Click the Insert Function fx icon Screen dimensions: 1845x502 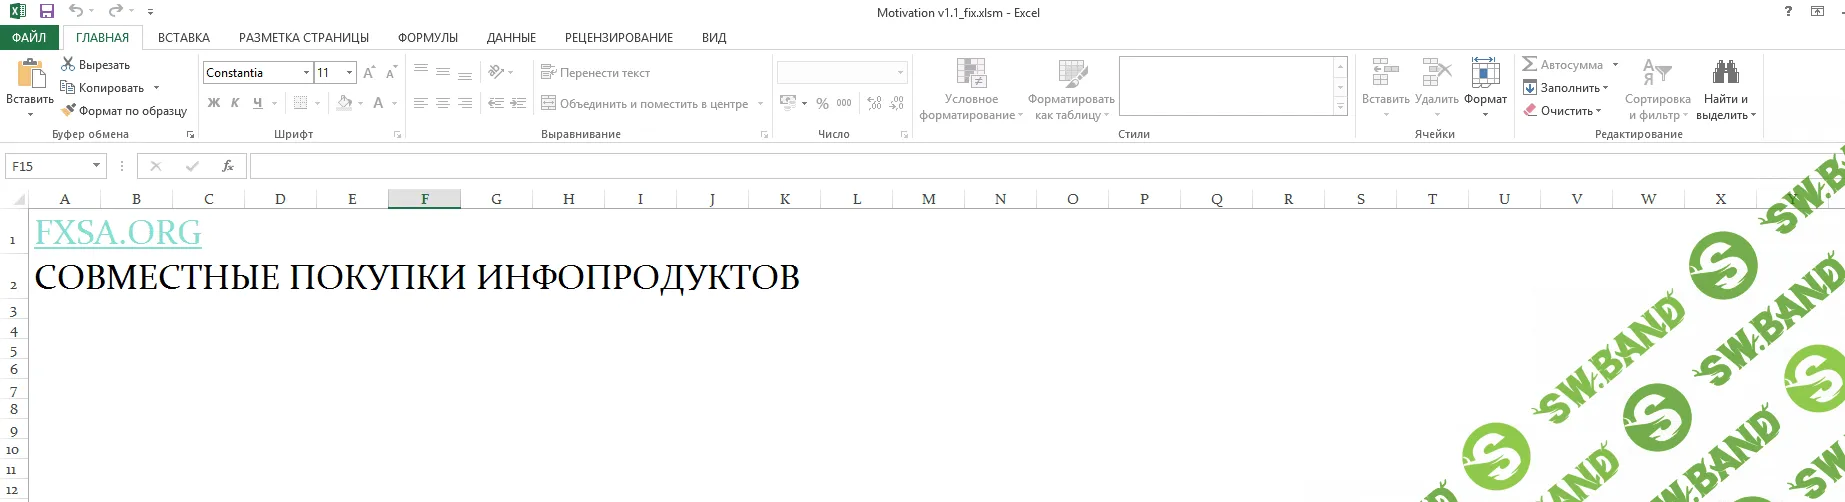228,166
